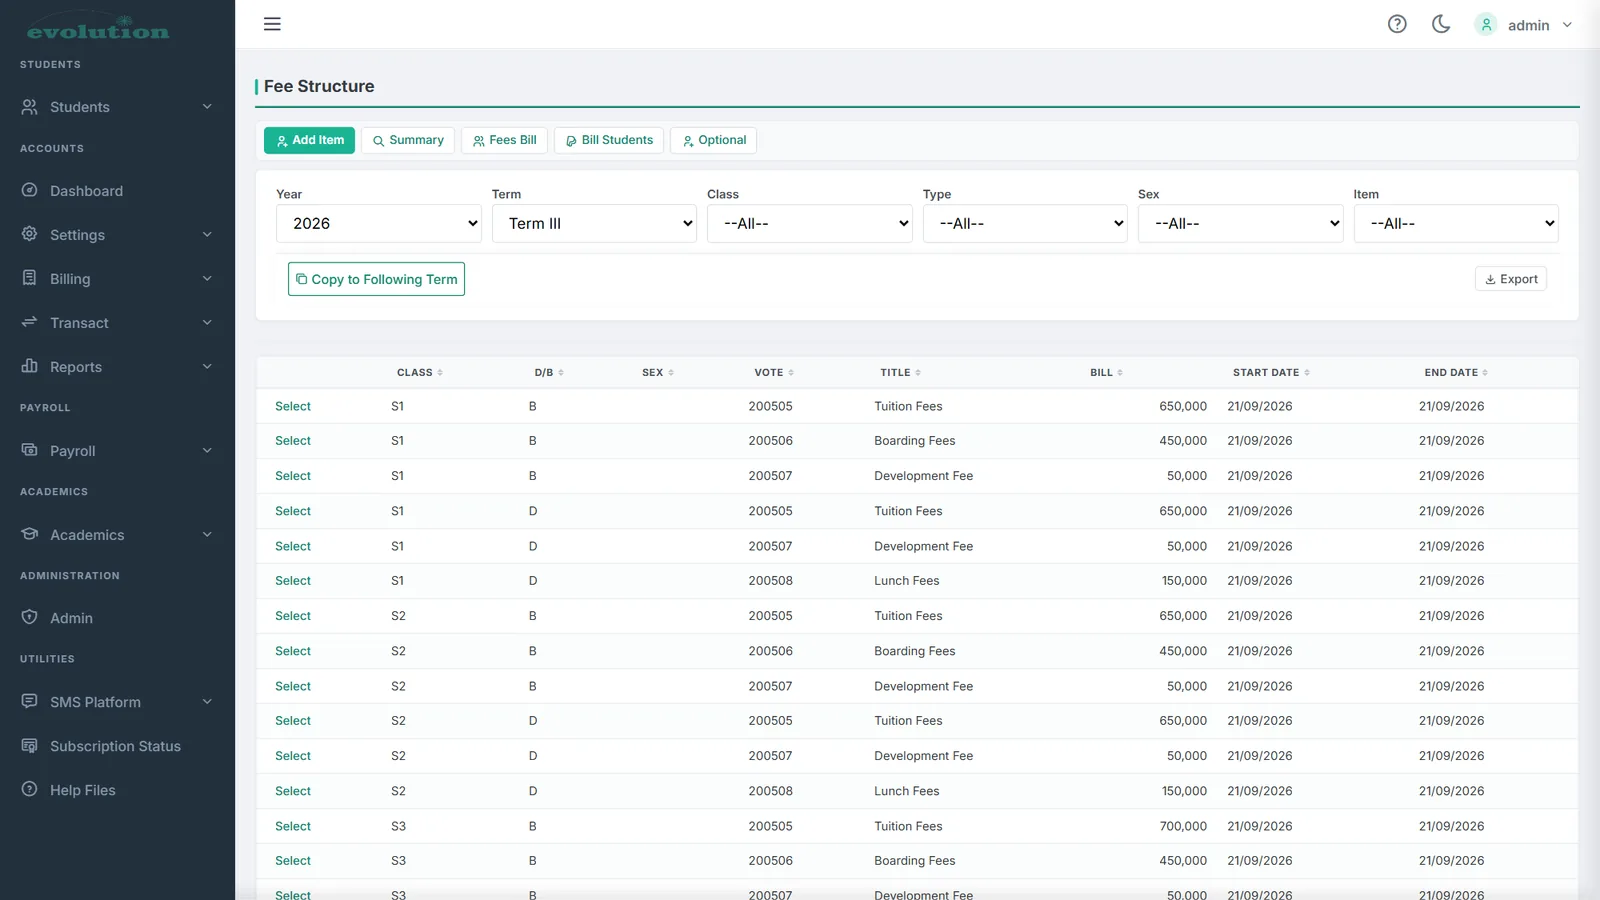Select the S1 D Lunch Fees row

pos(293,581)
